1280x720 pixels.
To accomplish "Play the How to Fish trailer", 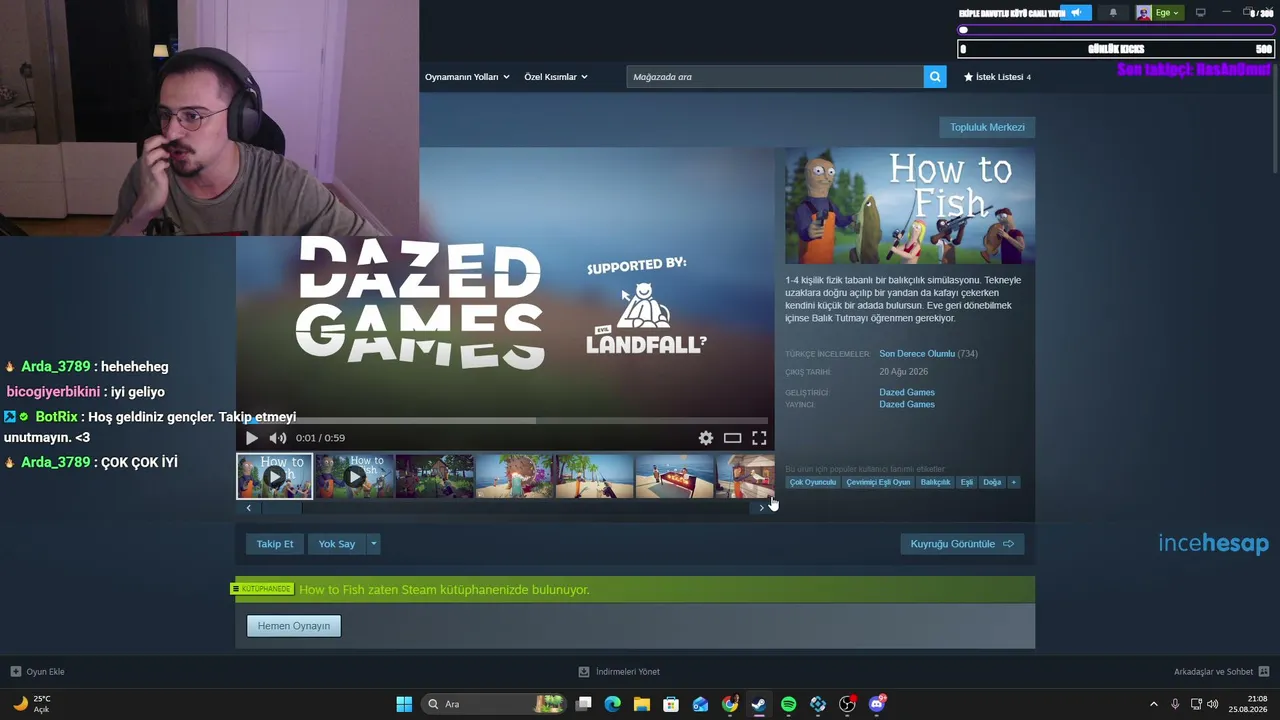I will click(251, 438).
